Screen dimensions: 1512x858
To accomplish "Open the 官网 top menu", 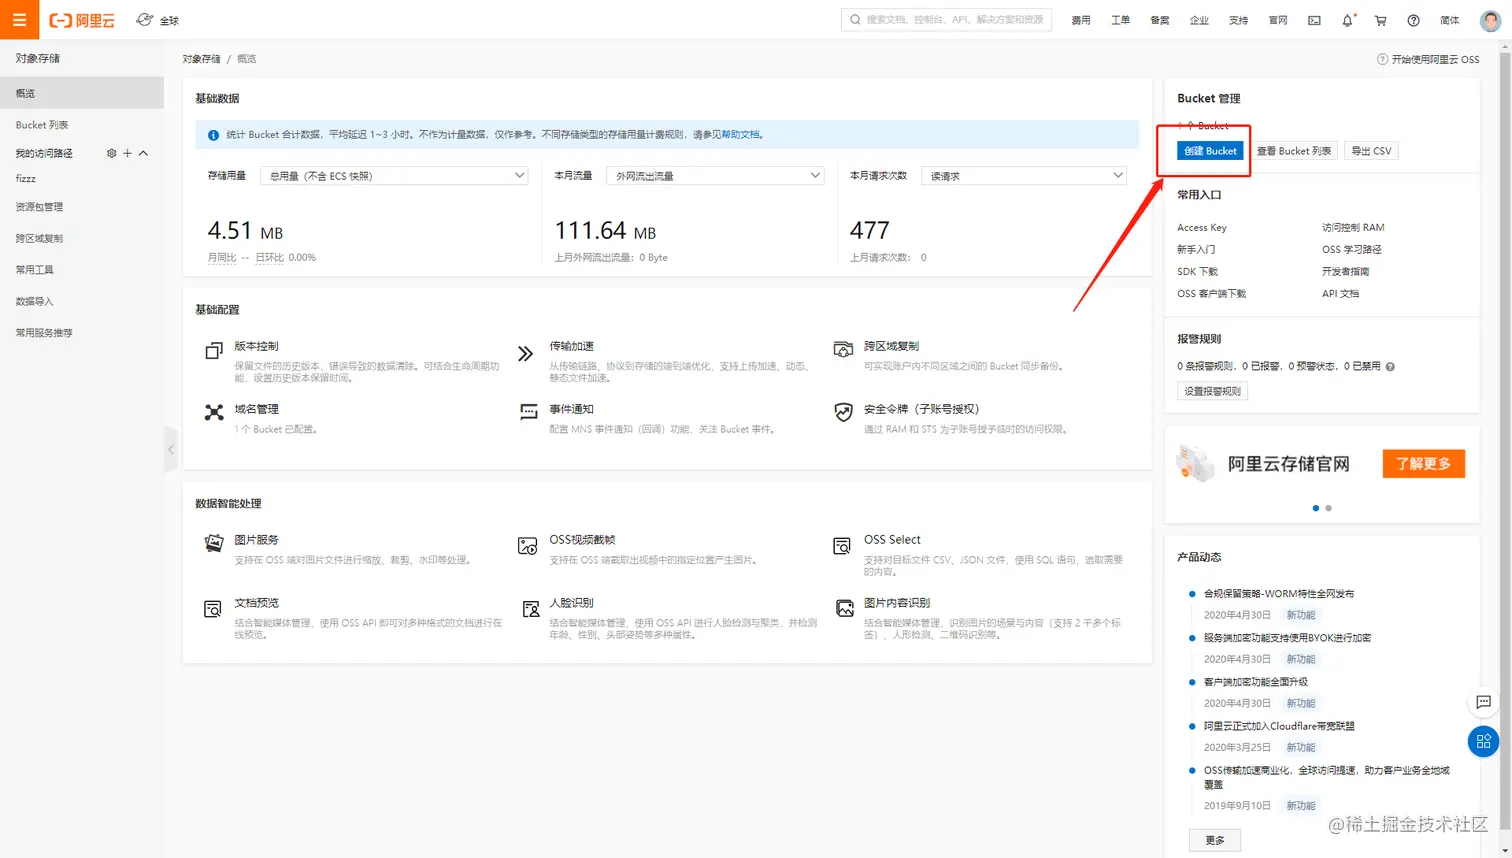I will (1278, 20).
